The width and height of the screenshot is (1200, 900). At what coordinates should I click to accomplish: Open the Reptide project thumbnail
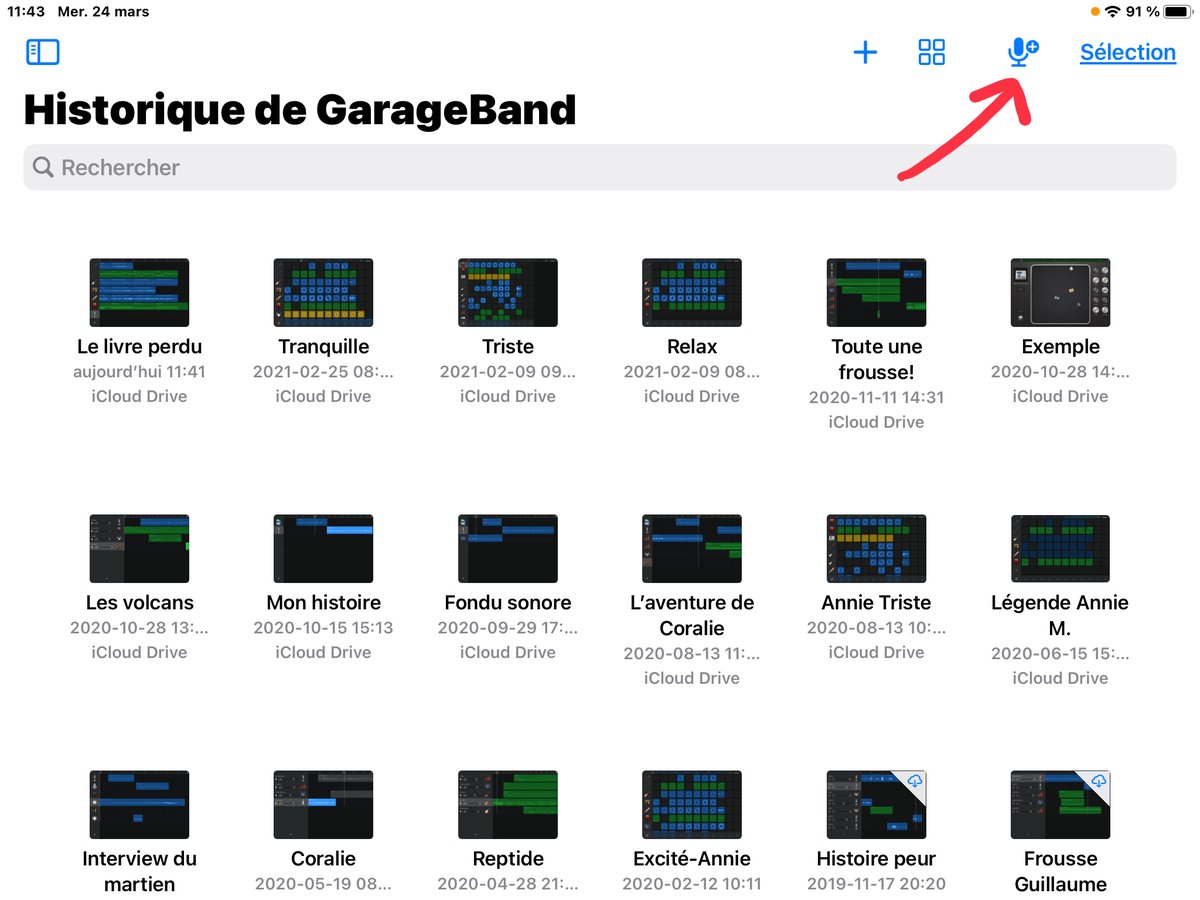click(508, 804)
